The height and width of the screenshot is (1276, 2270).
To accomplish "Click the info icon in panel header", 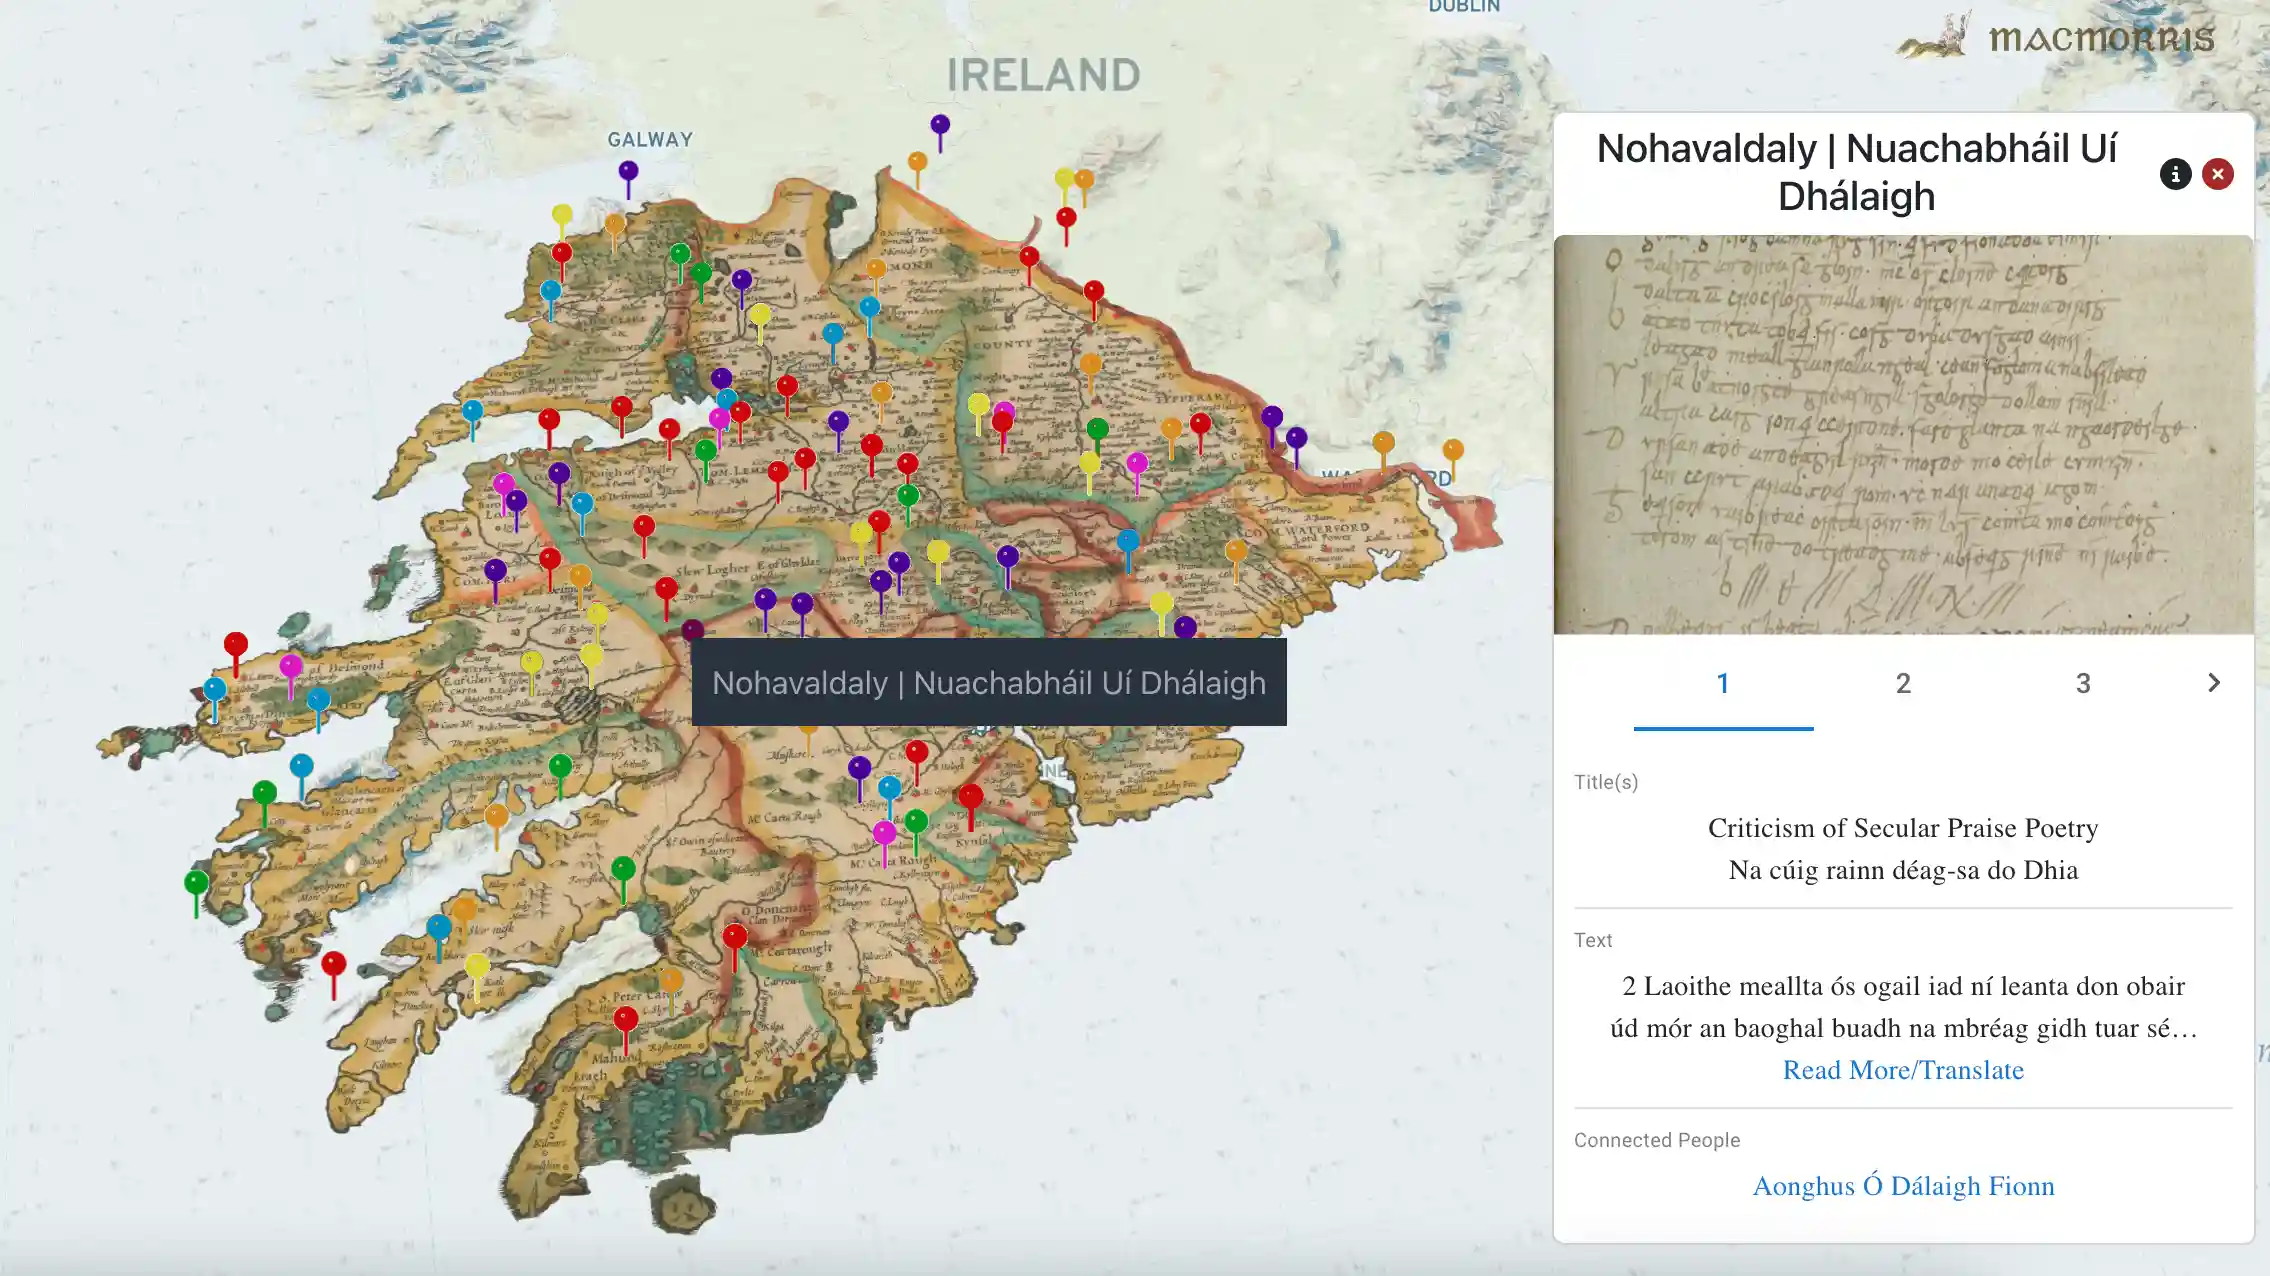I will pos(2175,174).
